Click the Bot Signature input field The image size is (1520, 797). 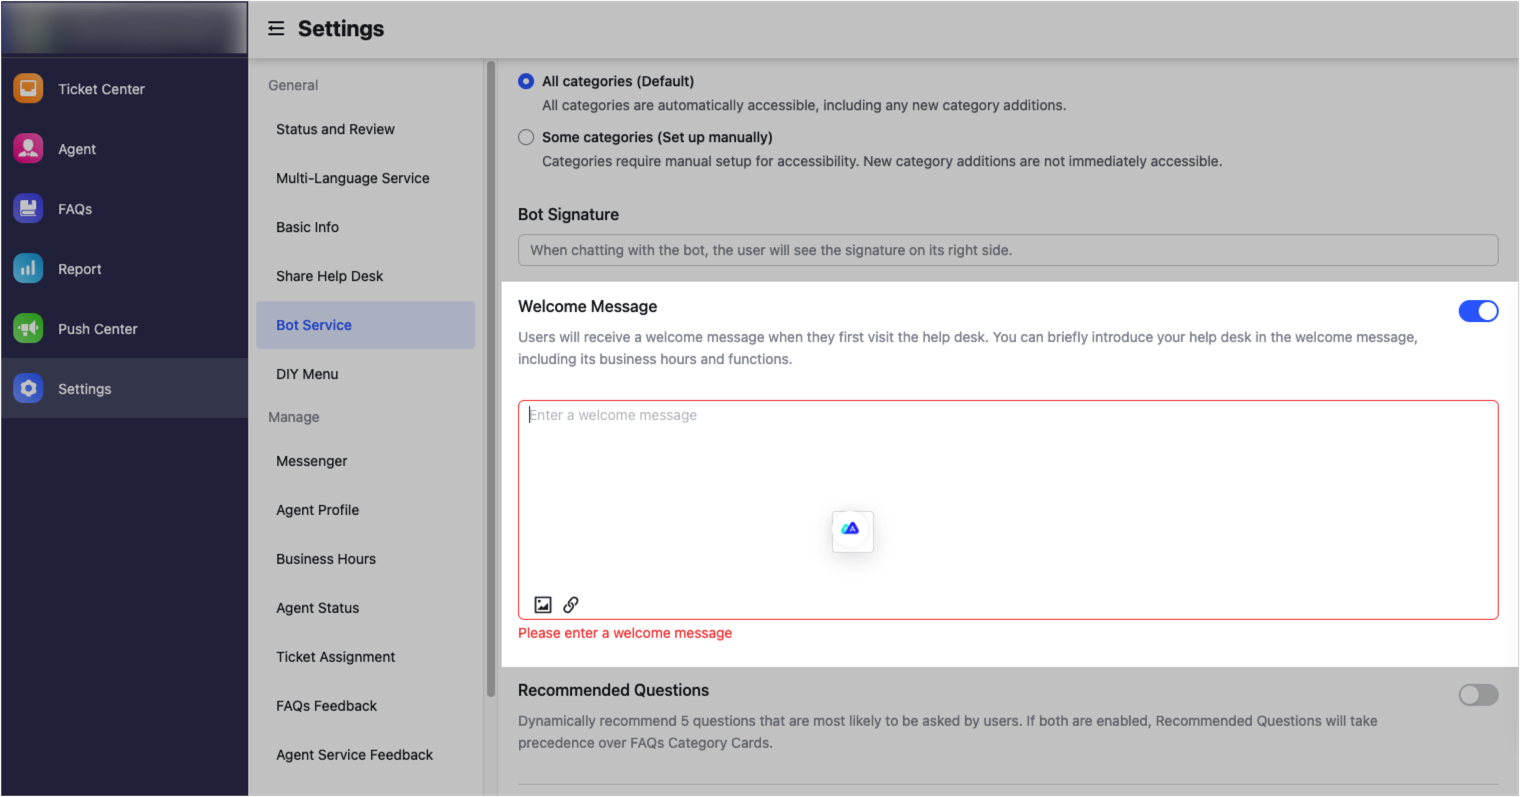coord(1008,250)
